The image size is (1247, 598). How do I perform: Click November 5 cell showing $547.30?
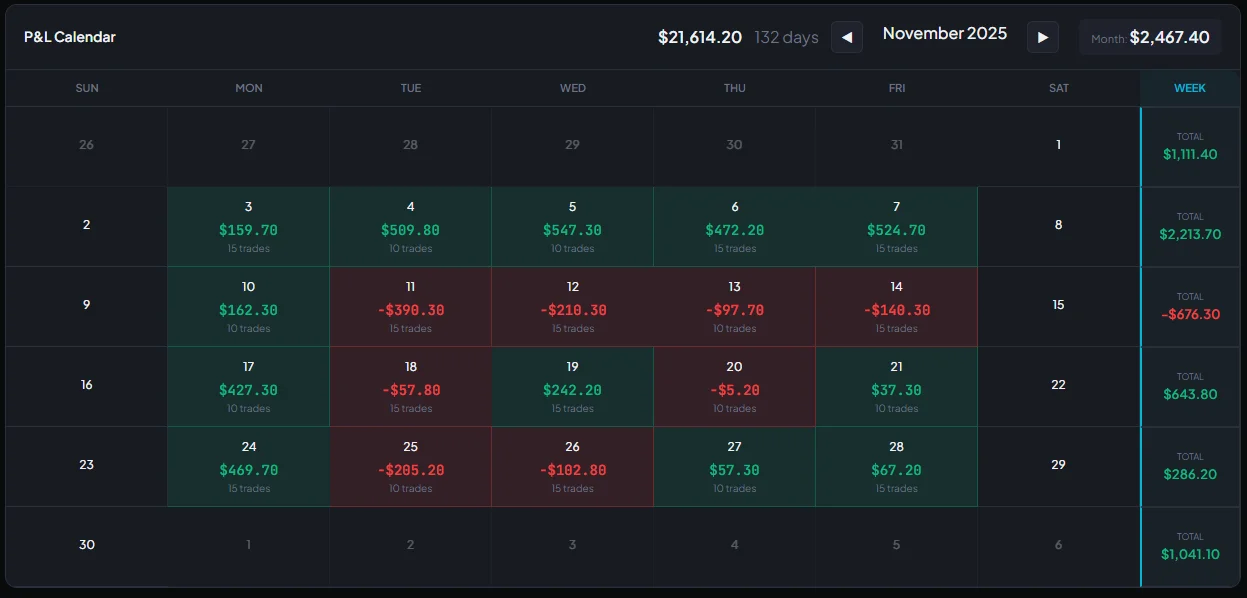(x=572, y=227)
